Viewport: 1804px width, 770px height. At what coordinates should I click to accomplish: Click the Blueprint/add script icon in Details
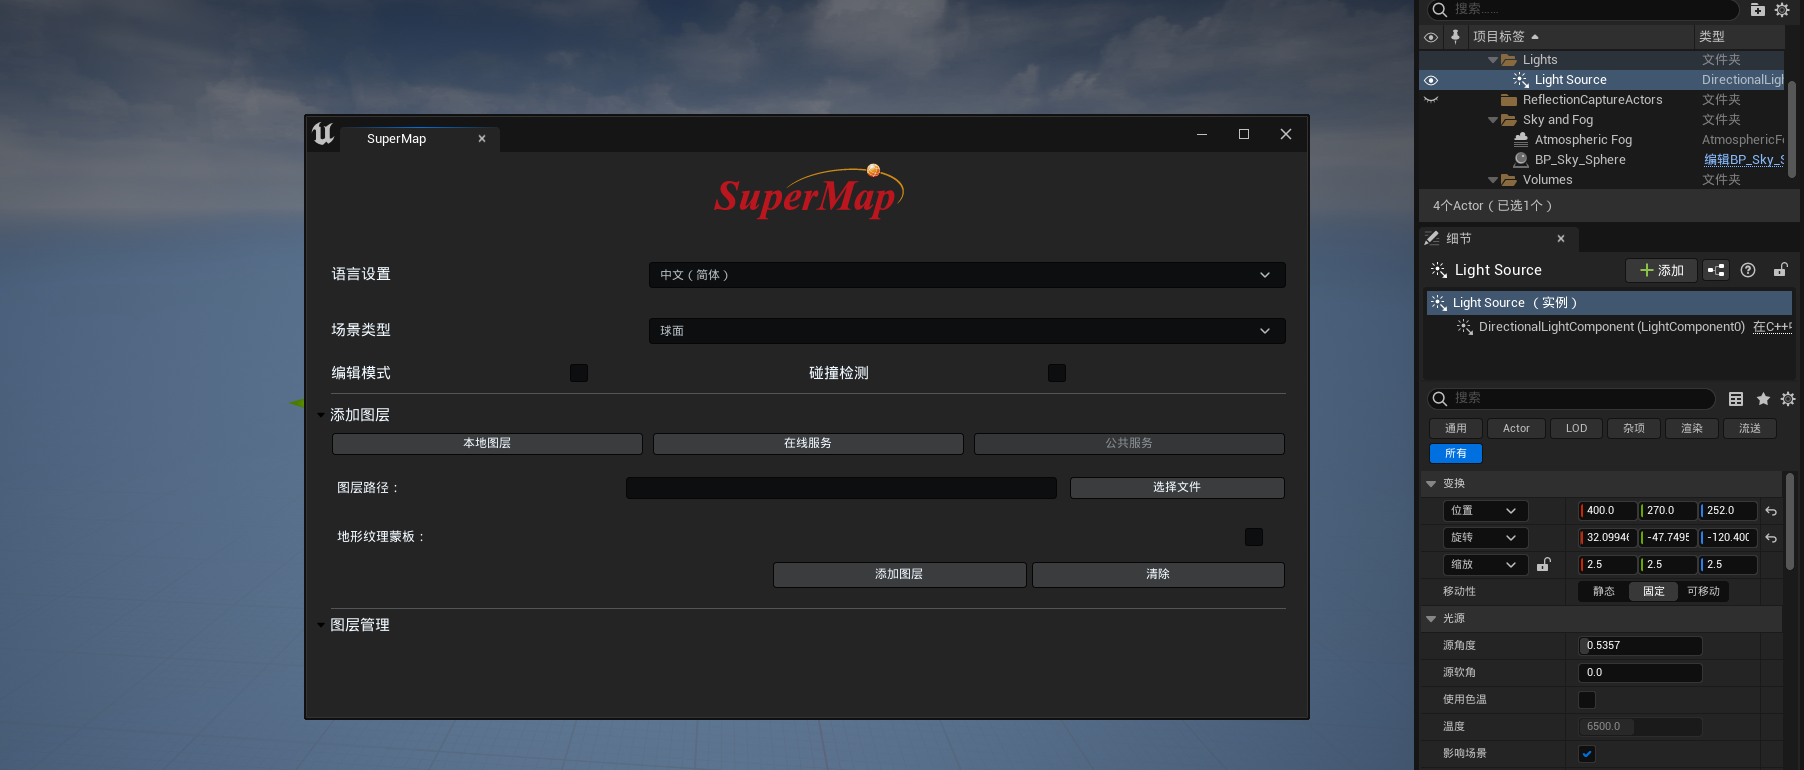pos(1716,270)
